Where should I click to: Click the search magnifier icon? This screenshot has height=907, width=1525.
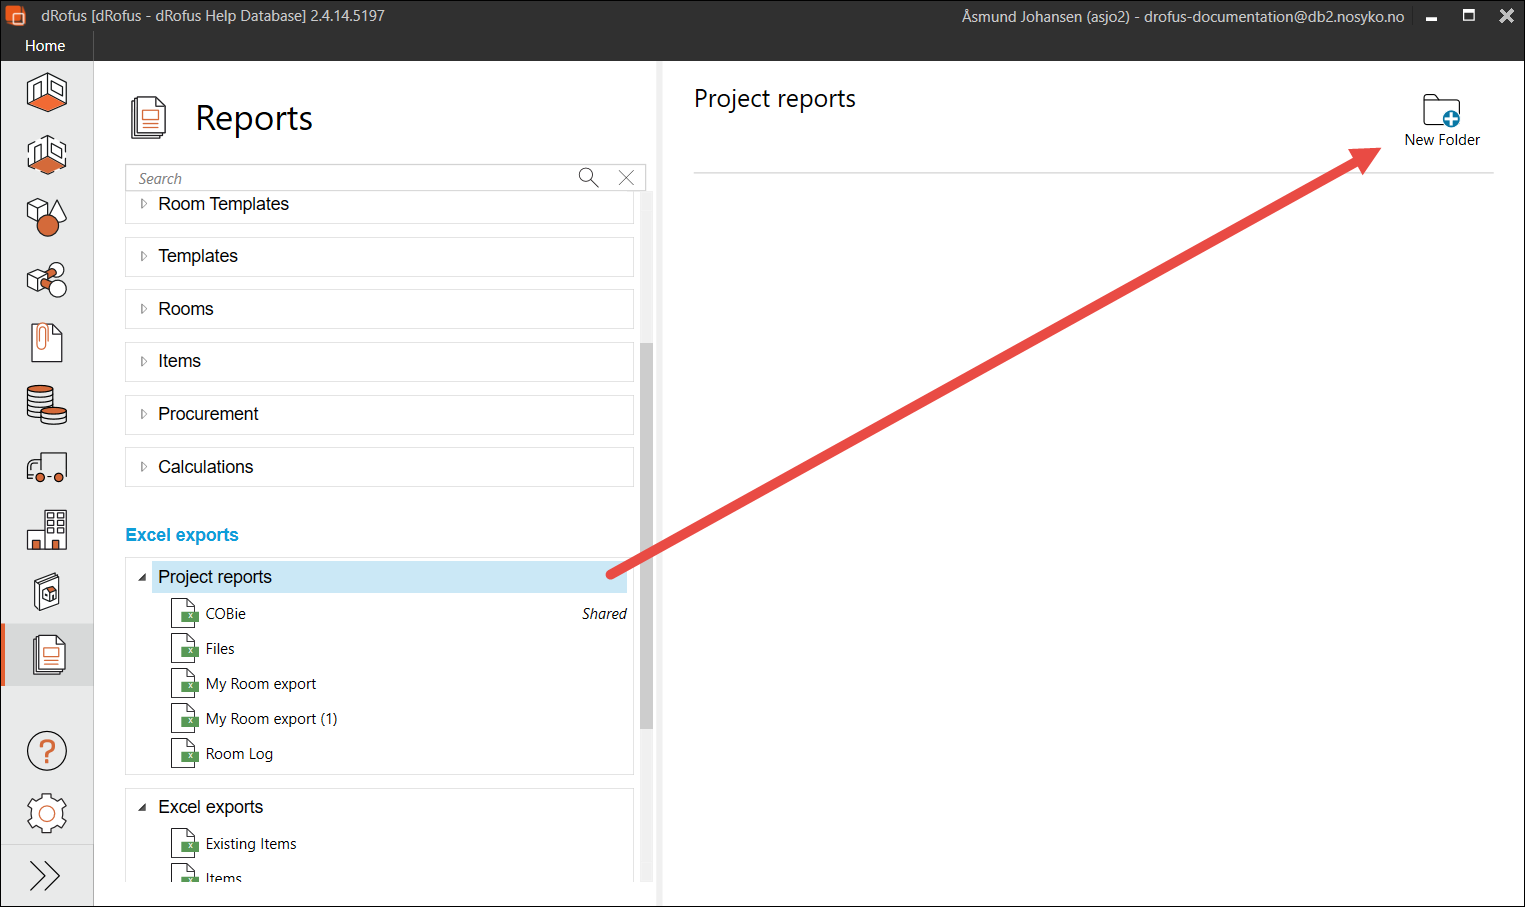[x=588, y=177]
